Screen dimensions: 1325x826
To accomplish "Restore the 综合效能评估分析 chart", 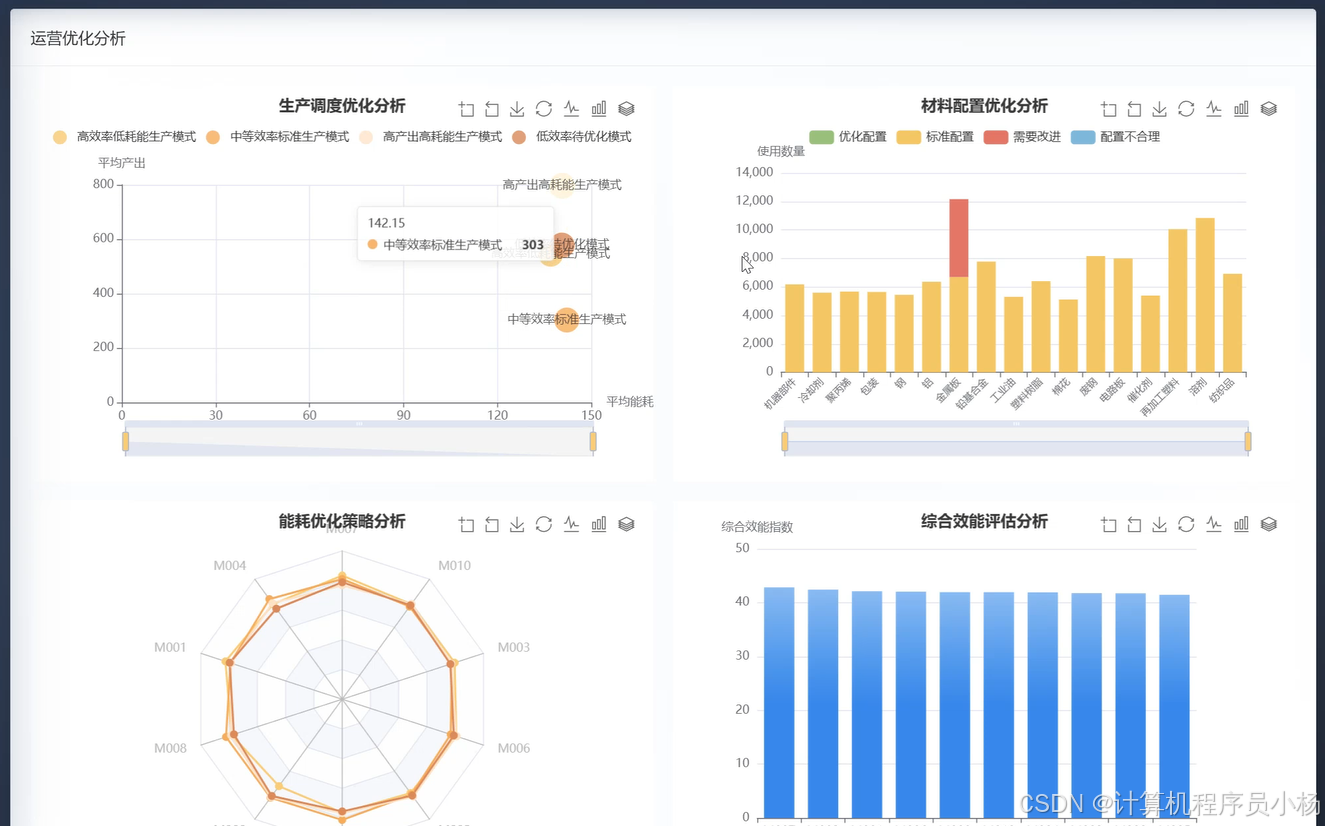I will pos(1186,525).
